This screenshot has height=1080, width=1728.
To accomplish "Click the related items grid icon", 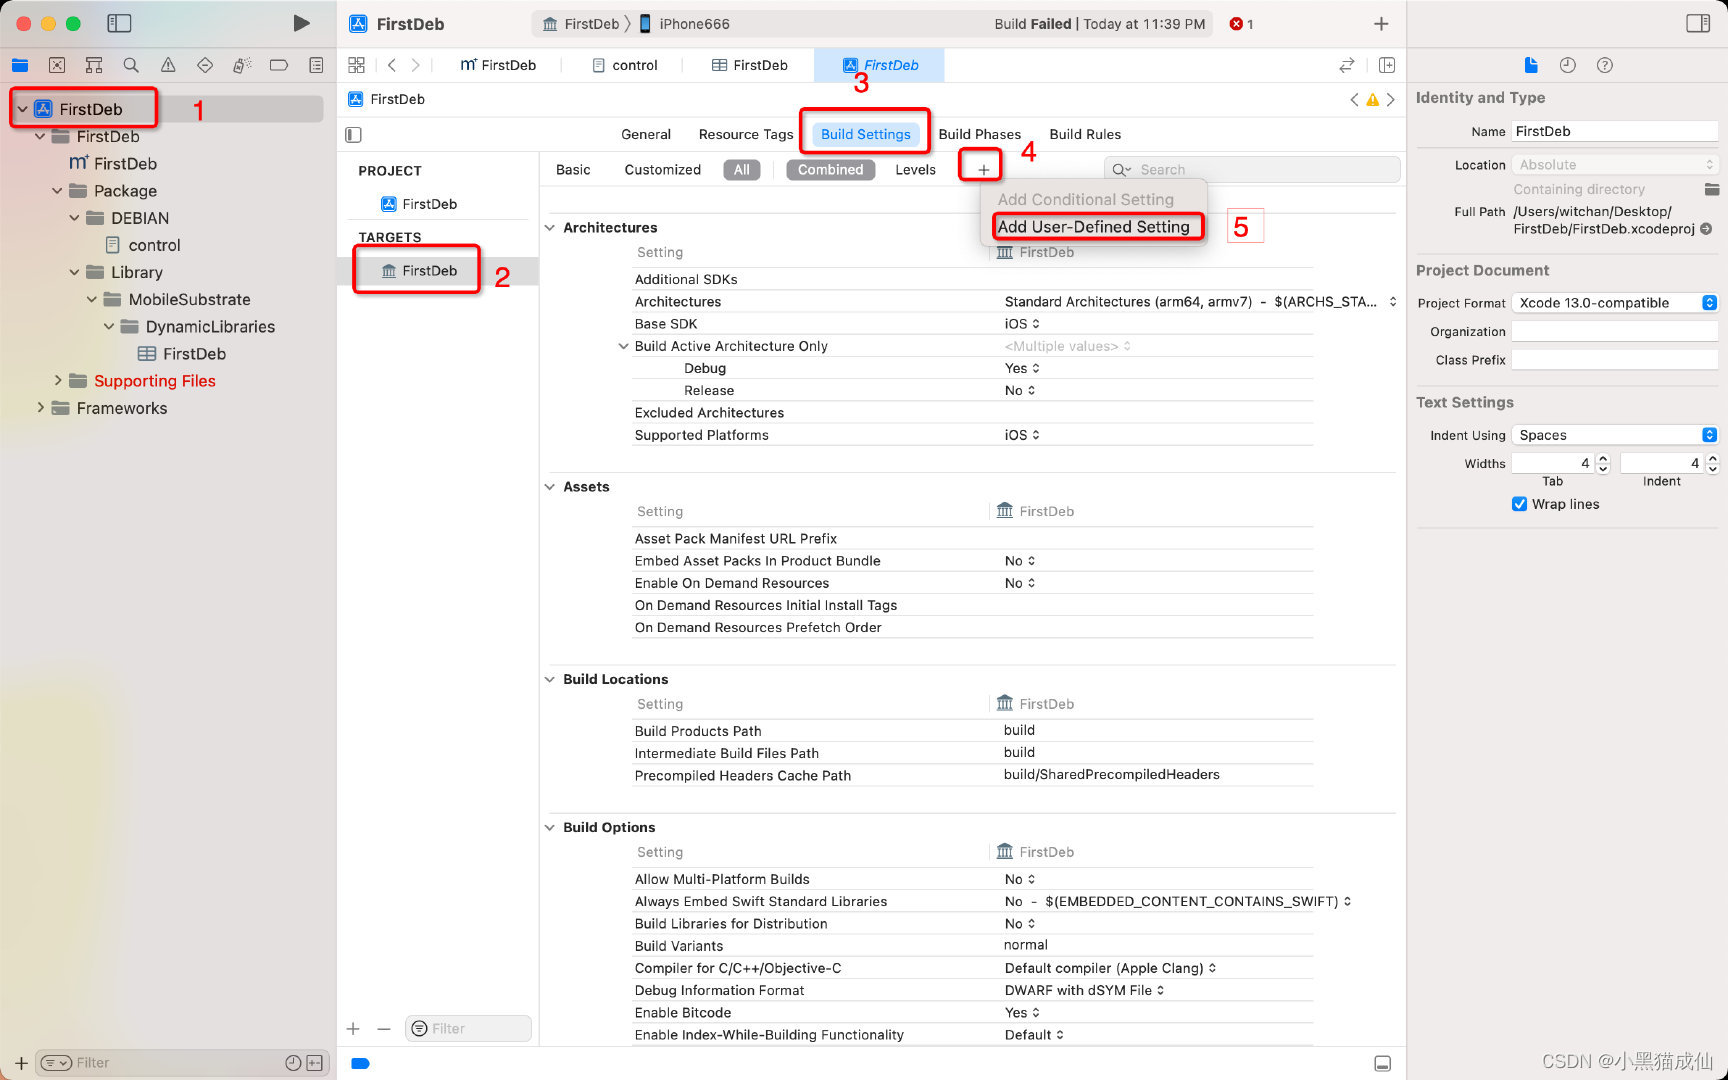I will 356,65.
